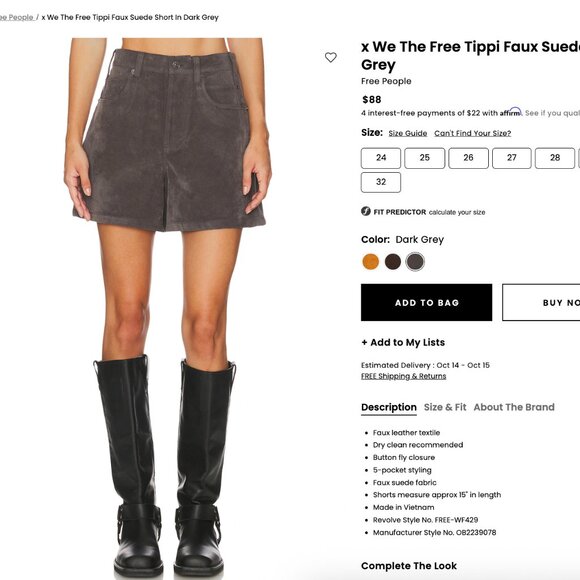Open Free Shipping & Returns link
580x580 pixels.
click(404, 376)
